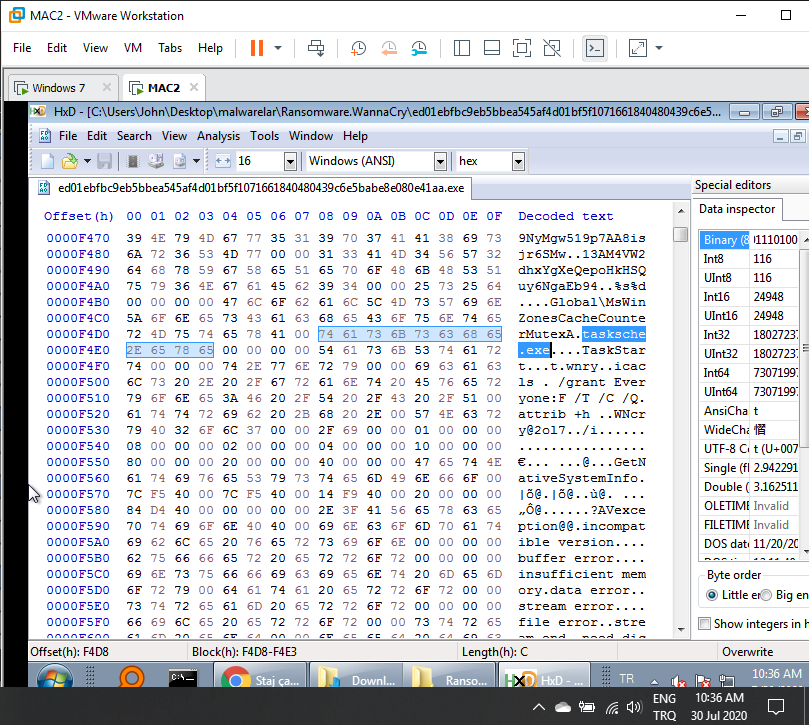809x725 pixels.
Task: Click the host volume speaker icon
Action: click(x=634, y=707)
